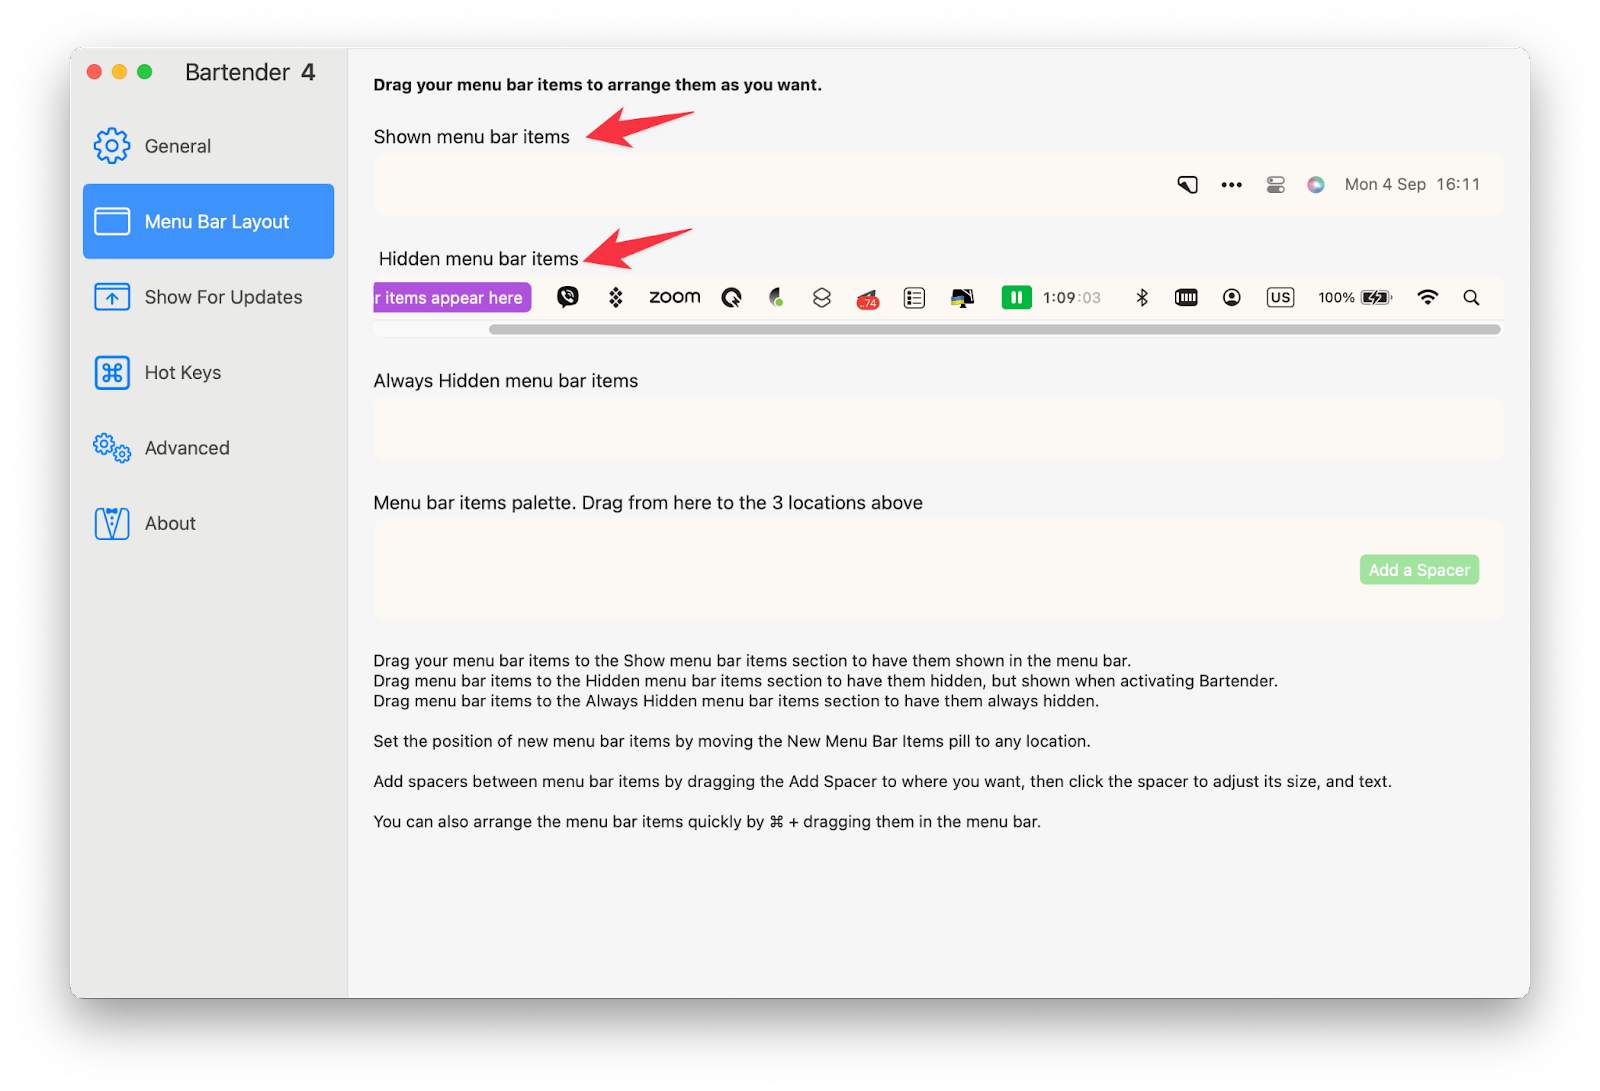Click the Hidden items horizontal scrollbar
Image resolution: width=1600 pixels, height=1091 pixels.
pos(995,329)
